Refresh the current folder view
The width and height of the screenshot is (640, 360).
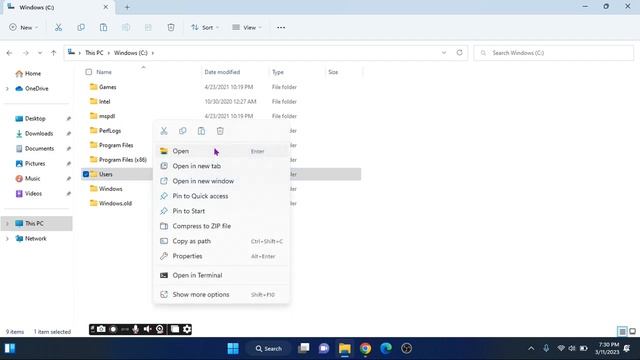(x=459, y=53)
